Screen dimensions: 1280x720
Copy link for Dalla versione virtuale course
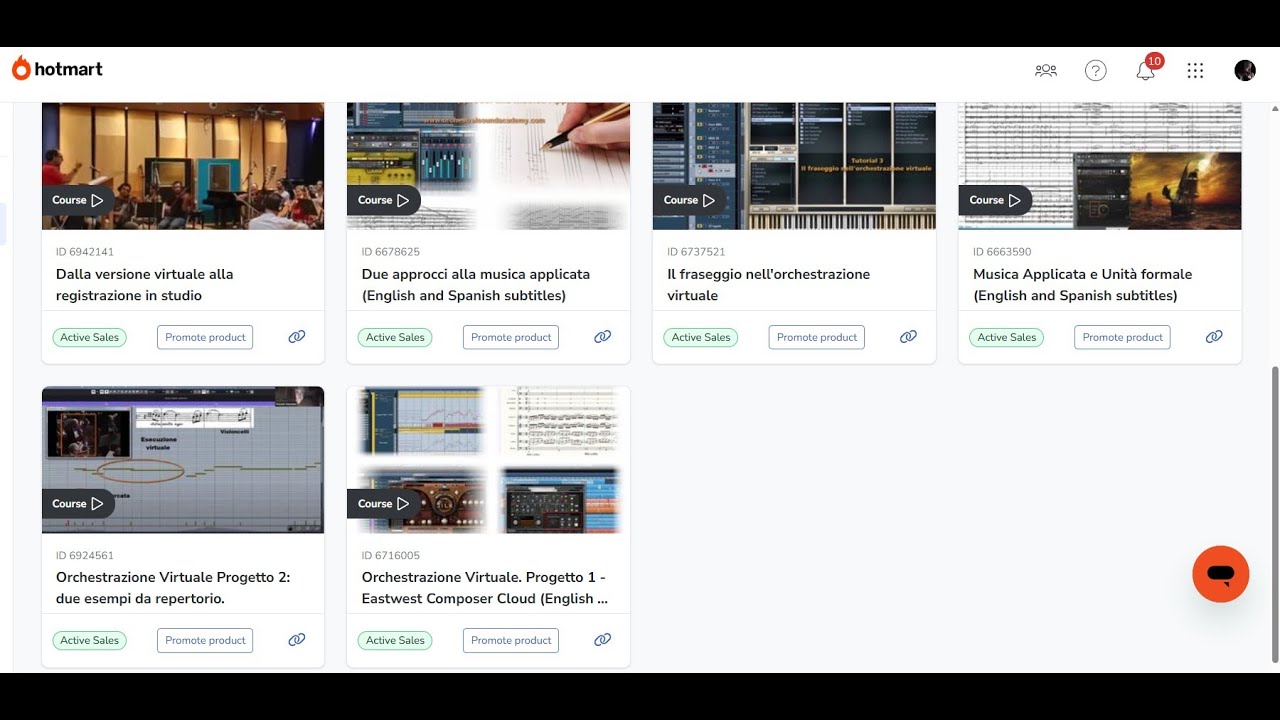click(x=297, y=337)
